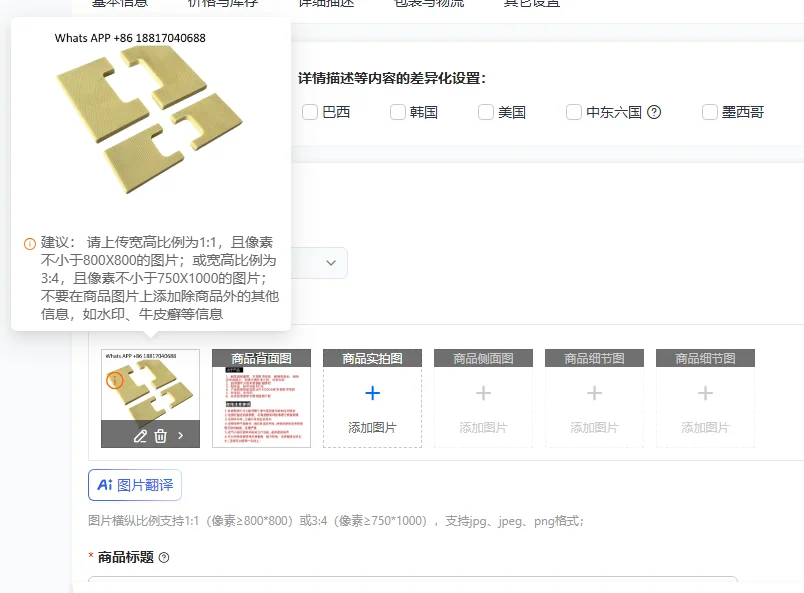Open the help icon beside 中东六国
This screenshot has width=804, height=593.
coord(654,112)
